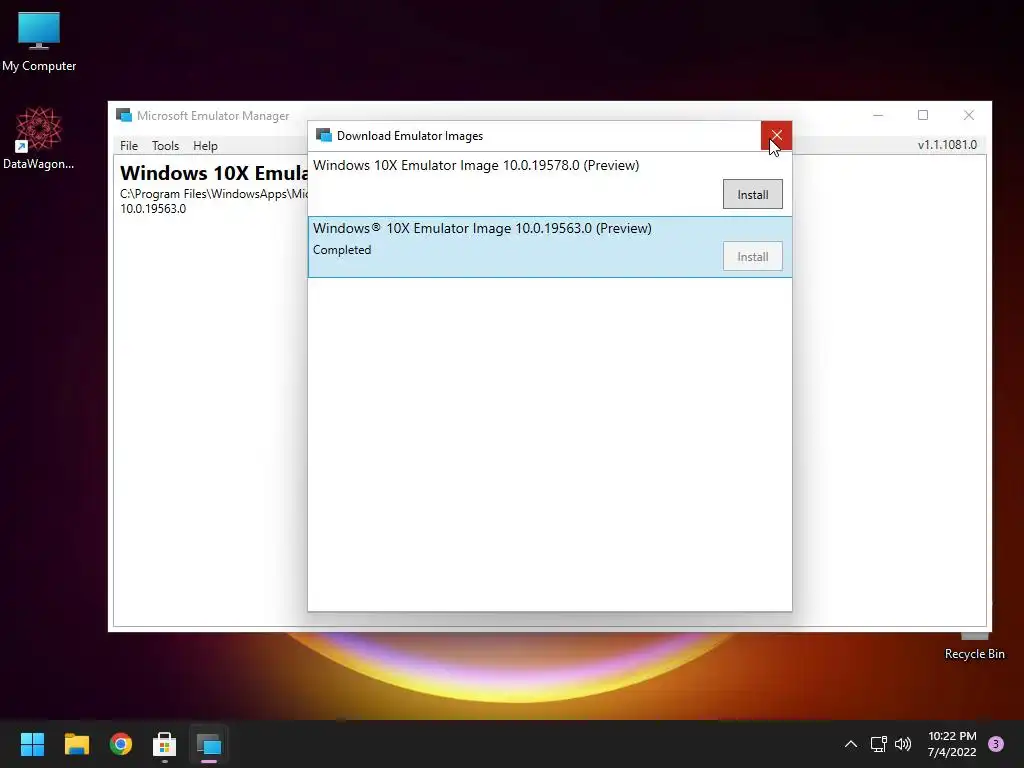The width and height of the screenshot is (1024, 768).
Task: Click Install for the 10.0.19563.0 image
Action: (752, 257)
